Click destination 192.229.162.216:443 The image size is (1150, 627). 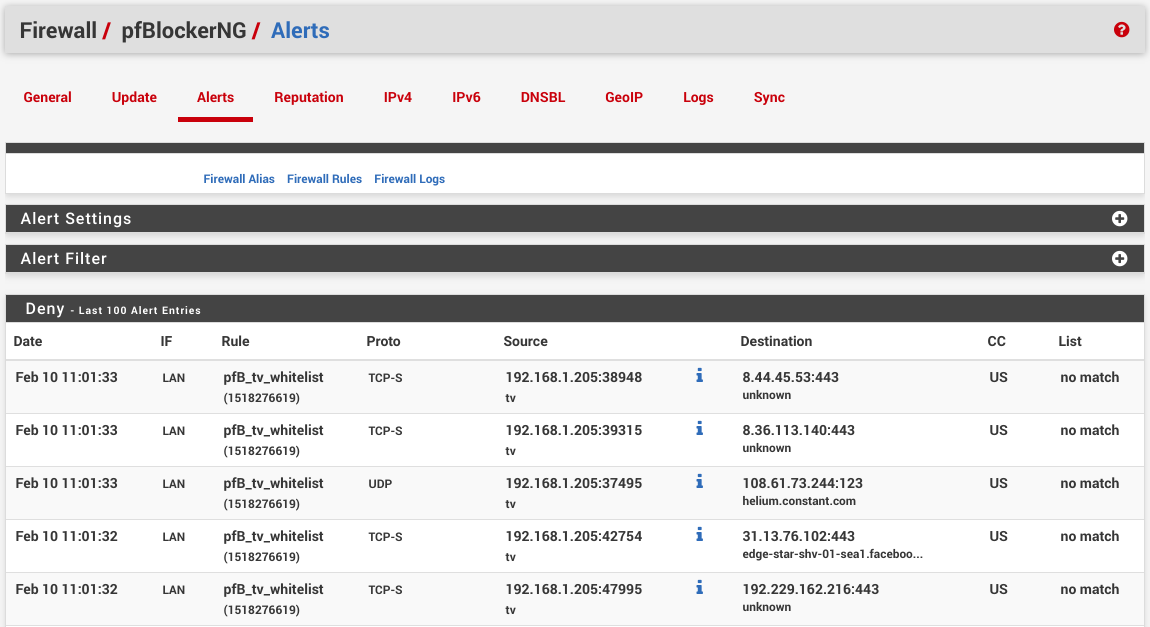(810, 589)
